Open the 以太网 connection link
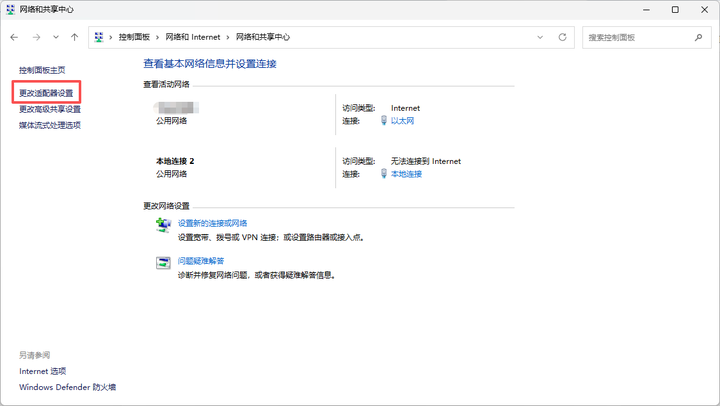Image resolution: width=720 pixels, height=406 pixels. [x=402, y=121]
